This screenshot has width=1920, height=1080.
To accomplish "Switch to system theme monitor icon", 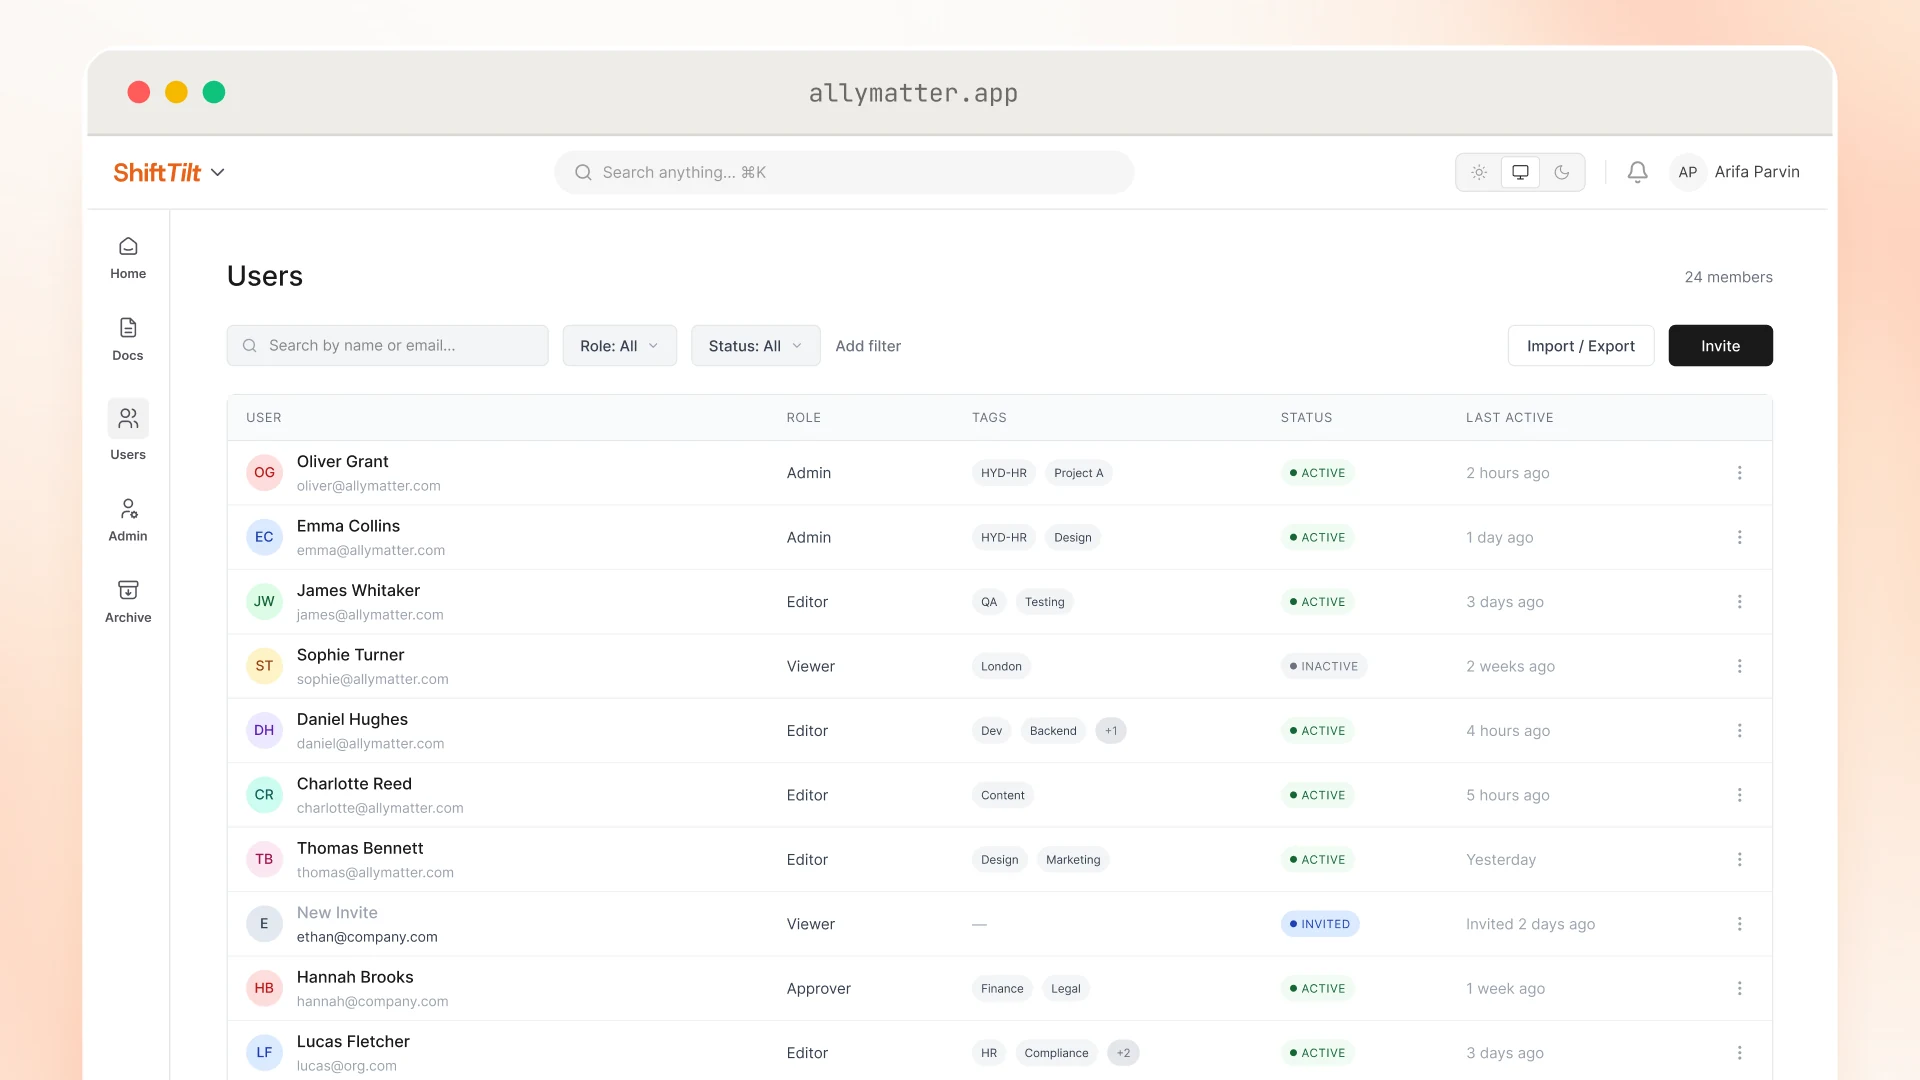I will coord(1520,172).
